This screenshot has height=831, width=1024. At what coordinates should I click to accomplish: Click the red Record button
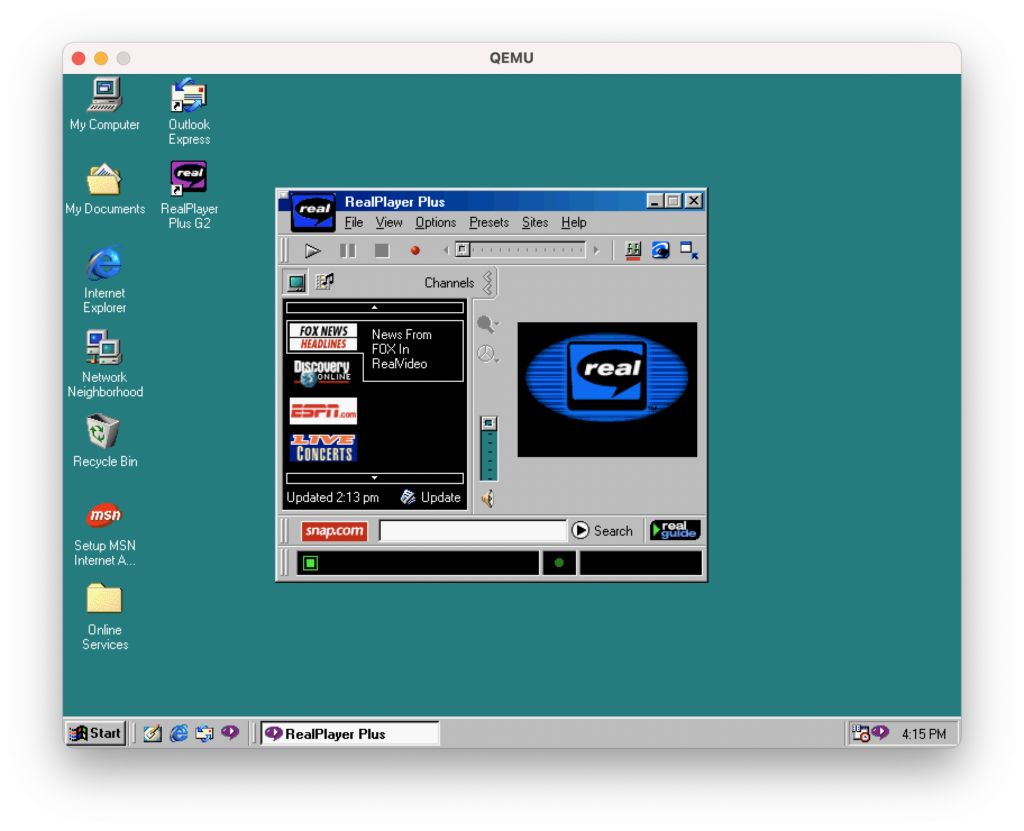(x=415, y=250)
